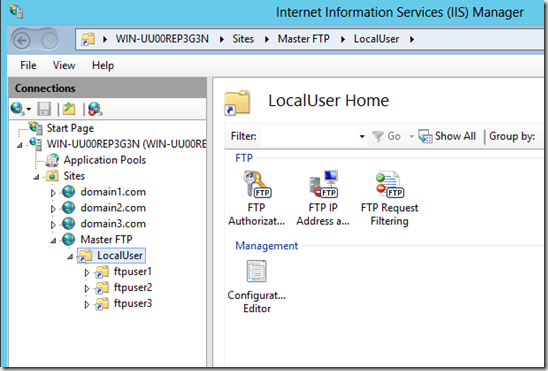Screen dimensions: 548x371
Task: Open the arrow after Sites breadcrumb
Action: [x=267, y=39]
